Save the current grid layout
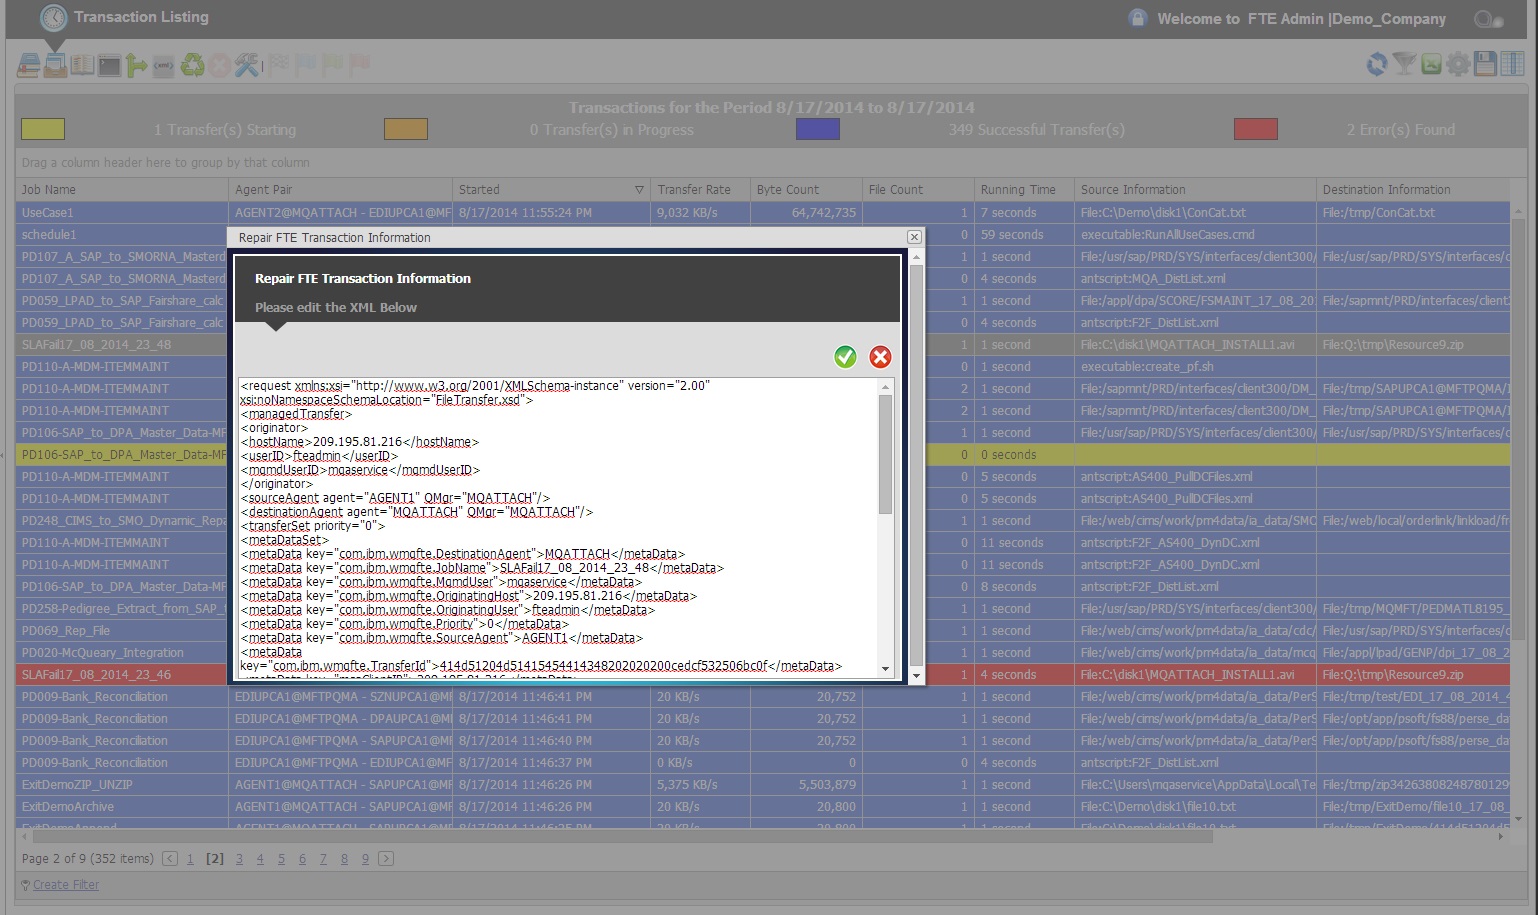The height and width of the screenshot is (915, 1538). 1485,63
